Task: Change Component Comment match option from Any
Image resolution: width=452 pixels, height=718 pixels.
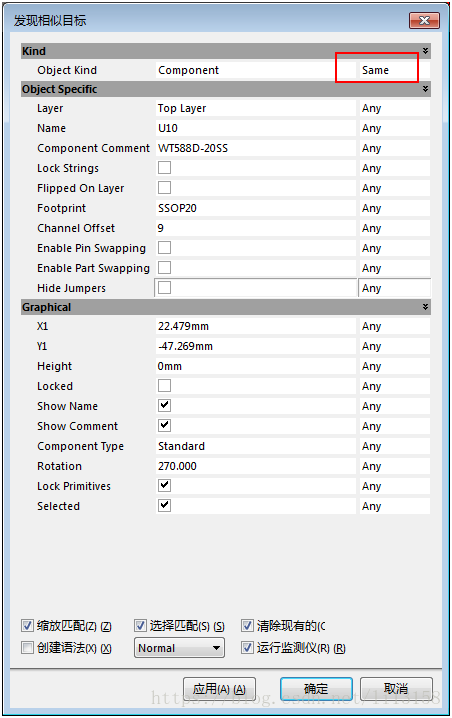Action: coord(394,148)
